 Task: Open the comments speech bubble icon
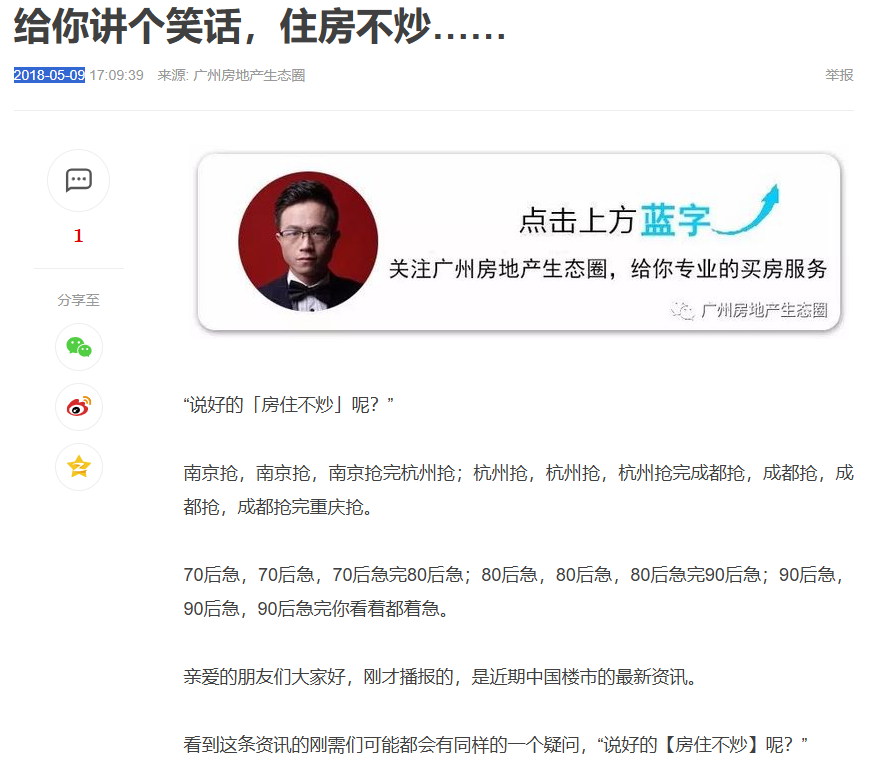tap(79, 180)
